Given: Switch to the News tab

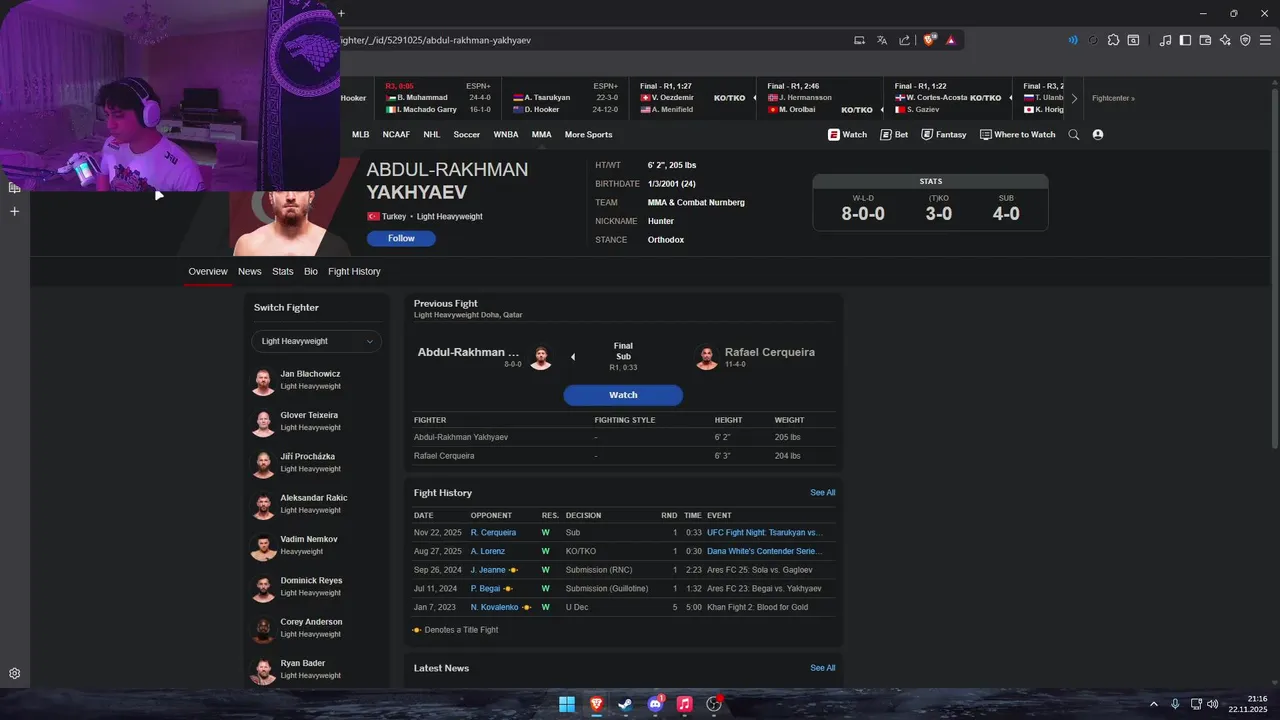Looking at the screenshot, I should 250,271.
